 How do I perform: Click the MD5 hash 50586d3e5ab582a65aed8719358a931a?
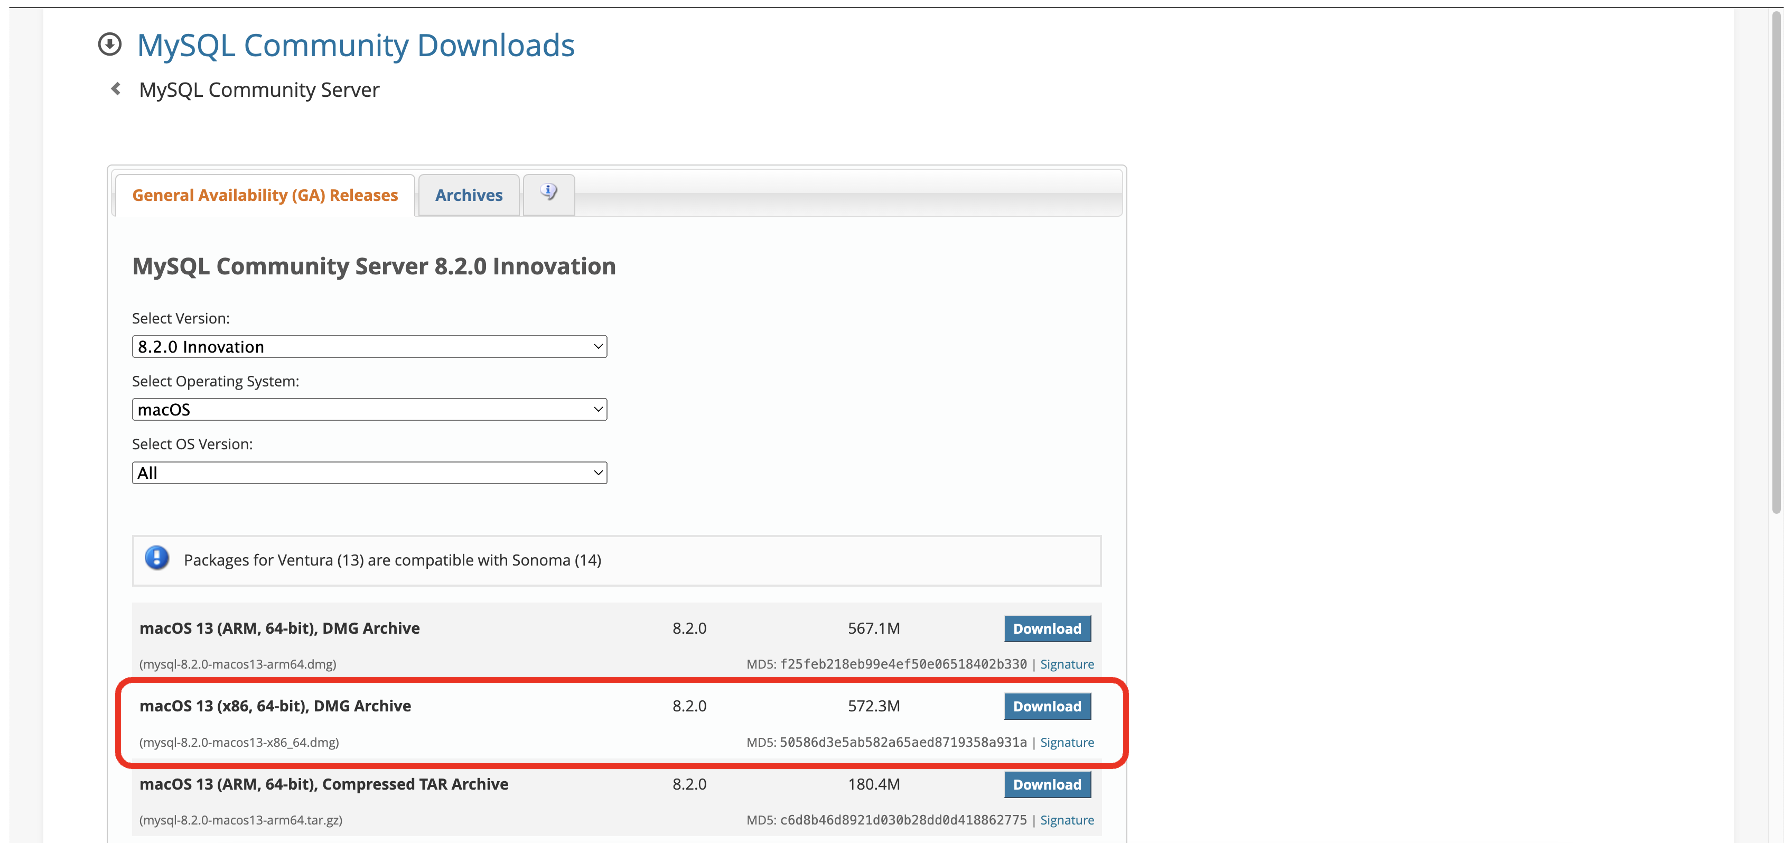pyautogui.click(x=903, y=742)
